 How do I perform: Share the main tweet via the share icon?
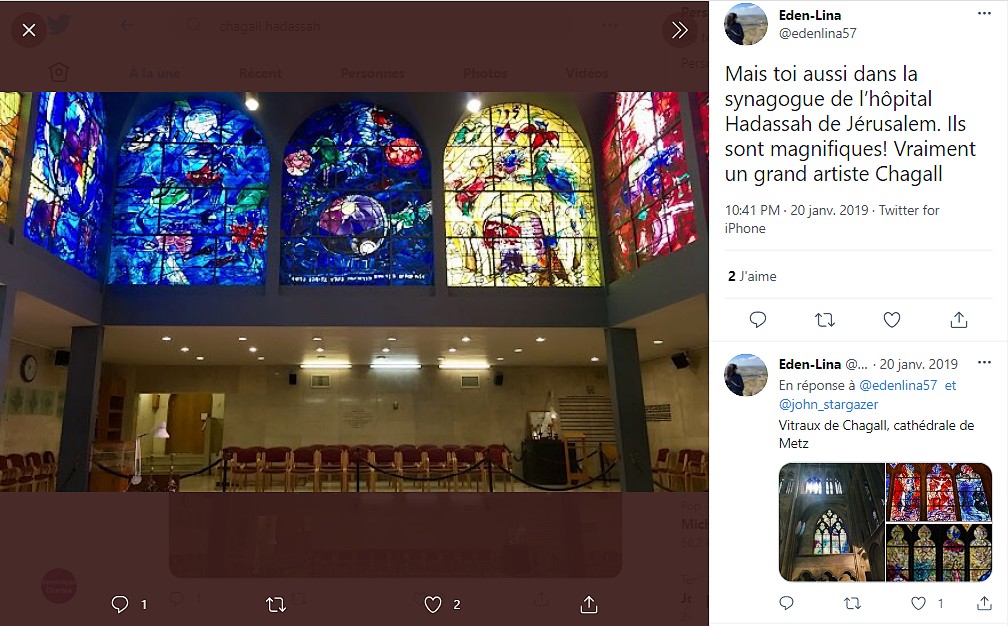958,319
